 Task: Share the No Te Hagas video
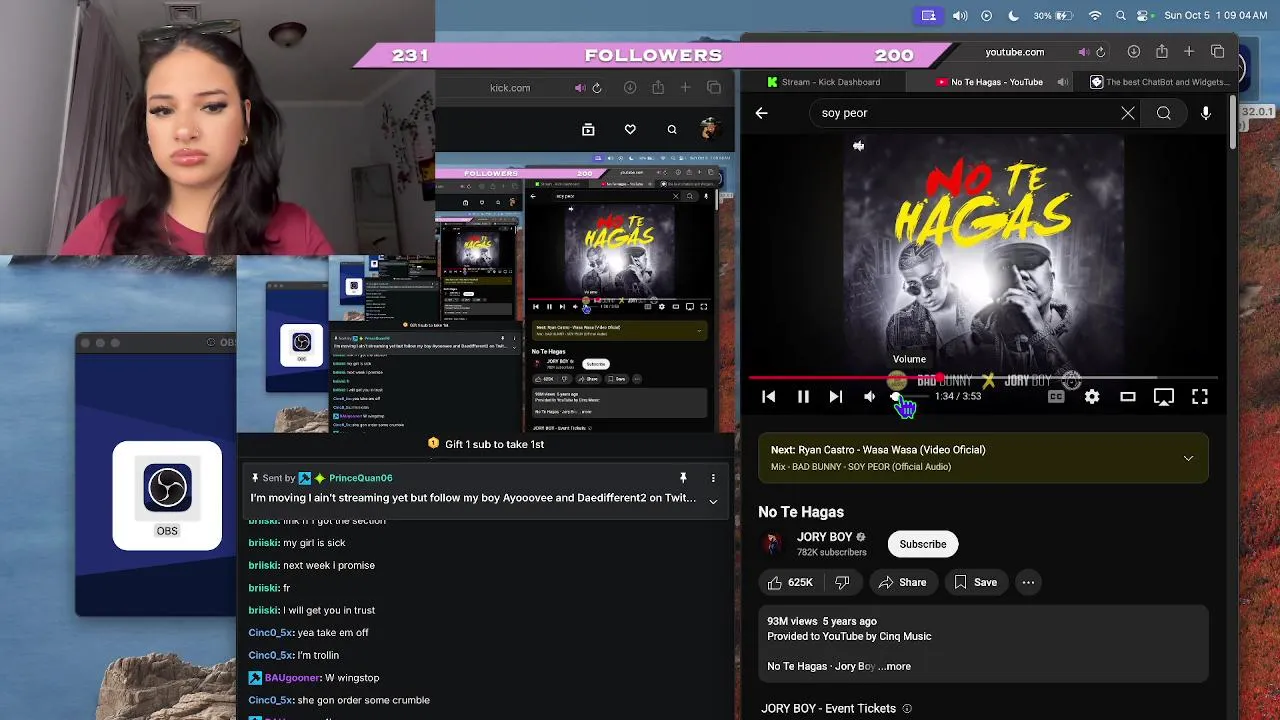point(902,582)
